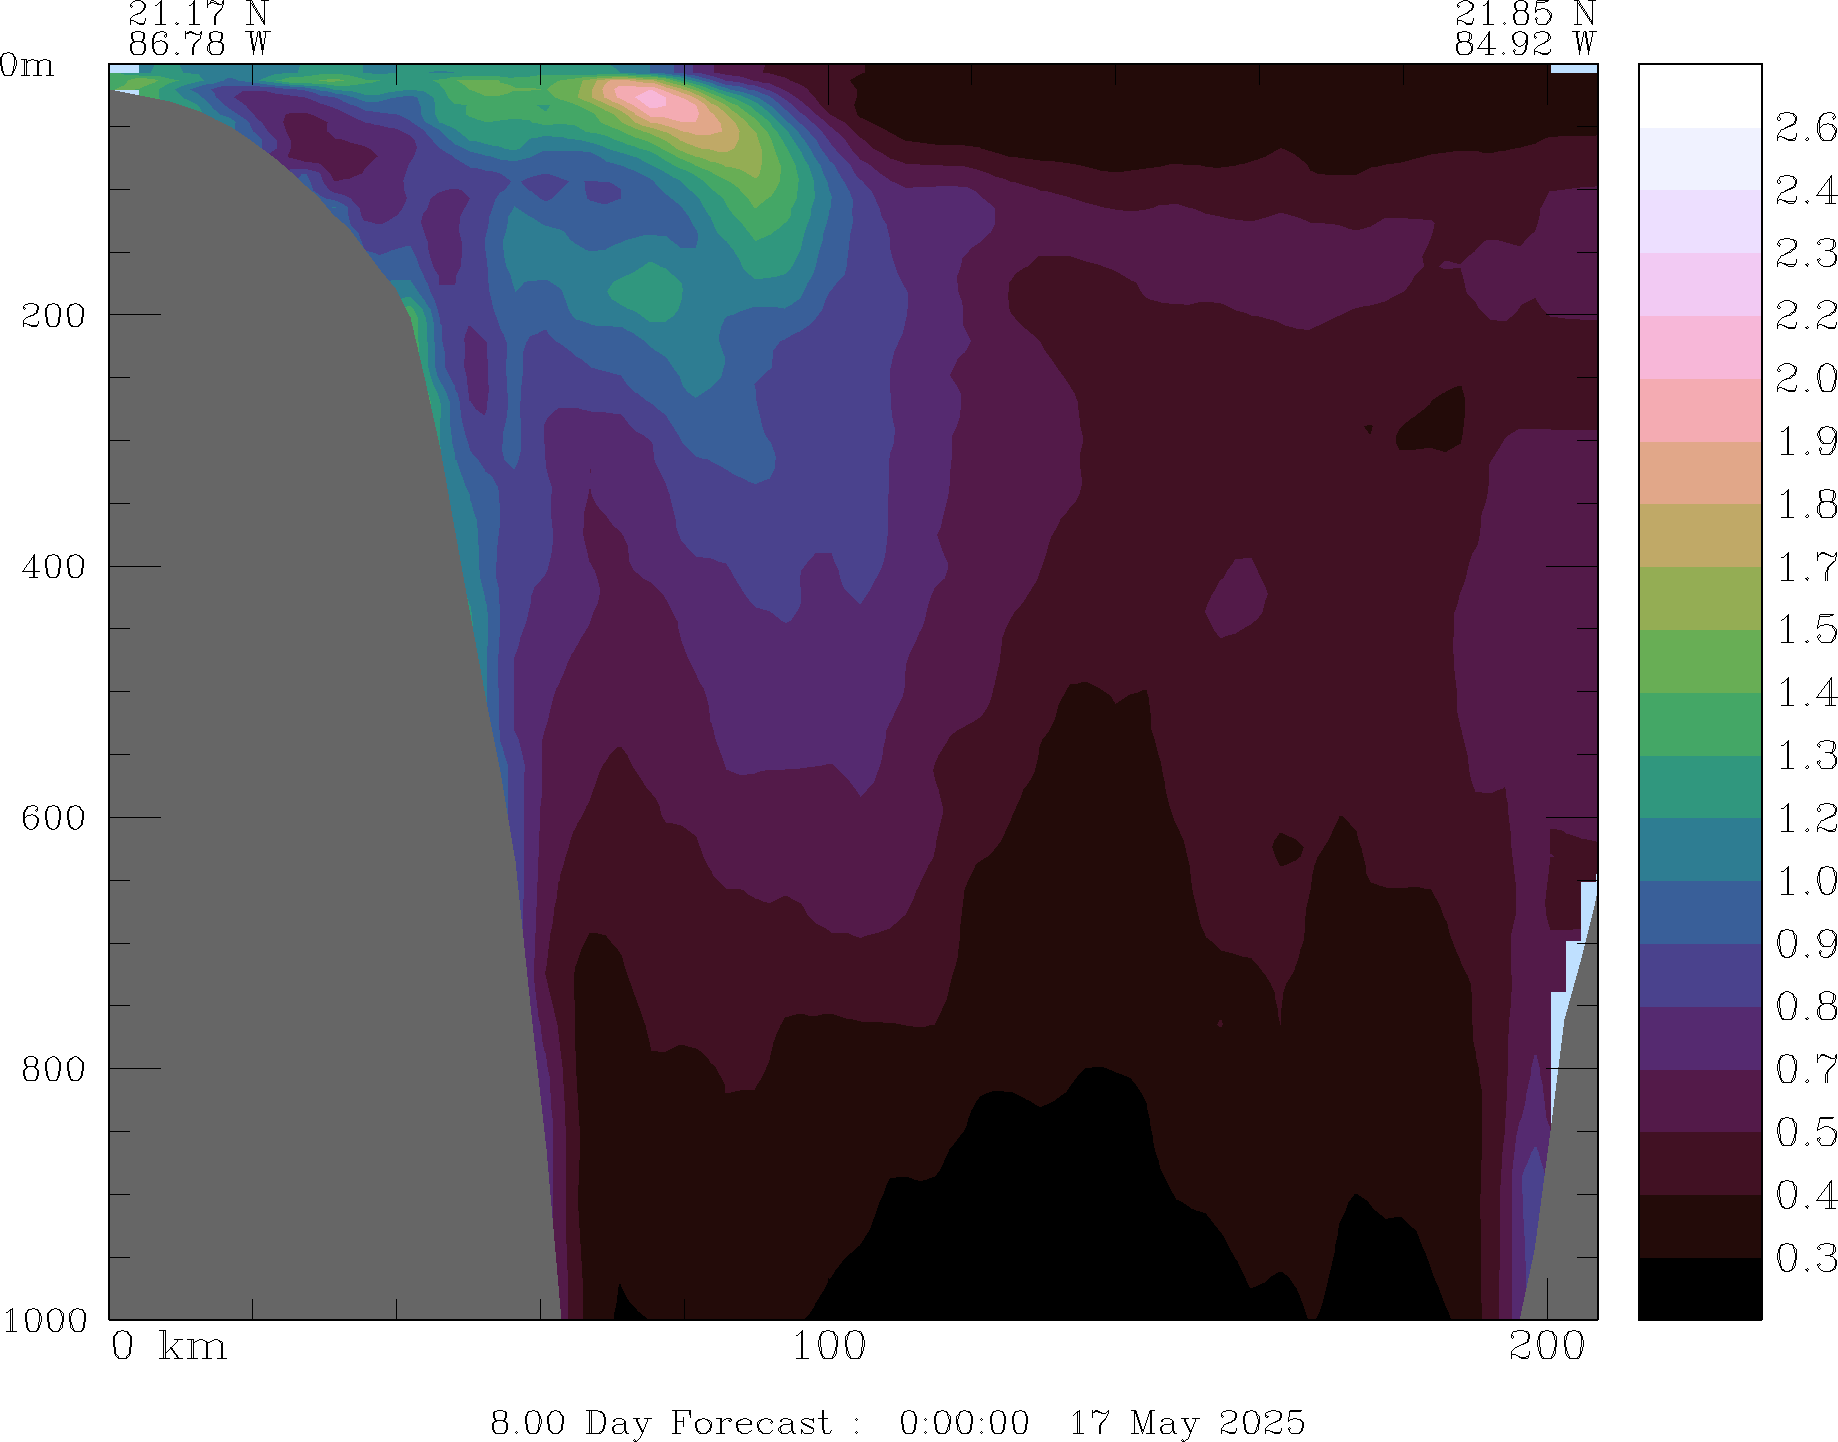
Task: Select the khaki band between 1.7 and 1.8
Action: 1699,535
